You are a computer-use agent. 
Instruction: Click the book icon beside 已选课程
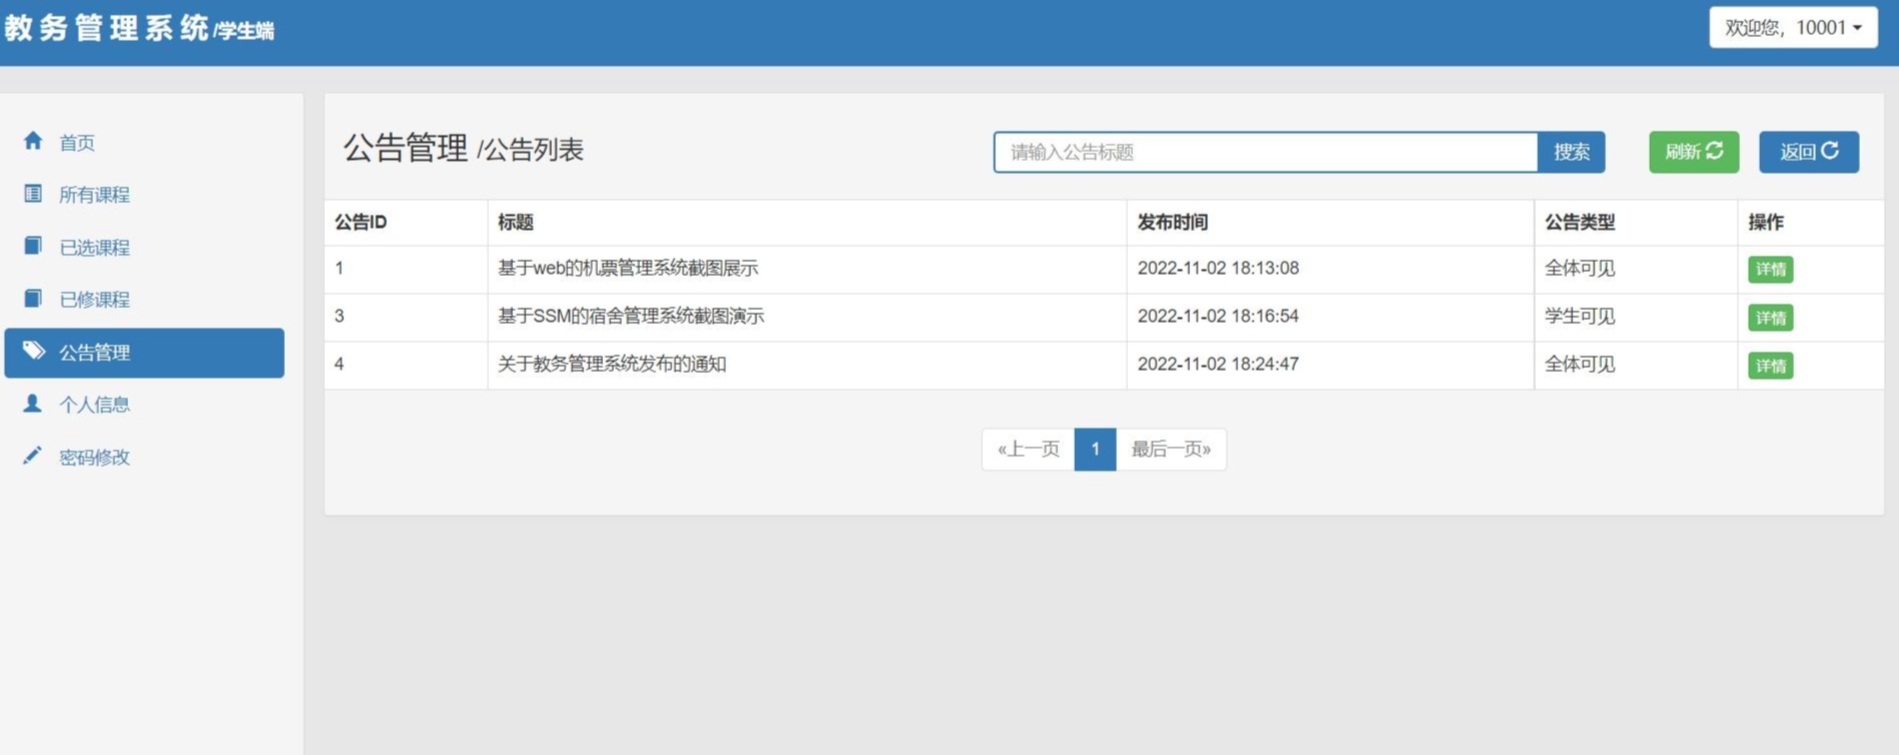pyautogui.click(x=33, y=246)
